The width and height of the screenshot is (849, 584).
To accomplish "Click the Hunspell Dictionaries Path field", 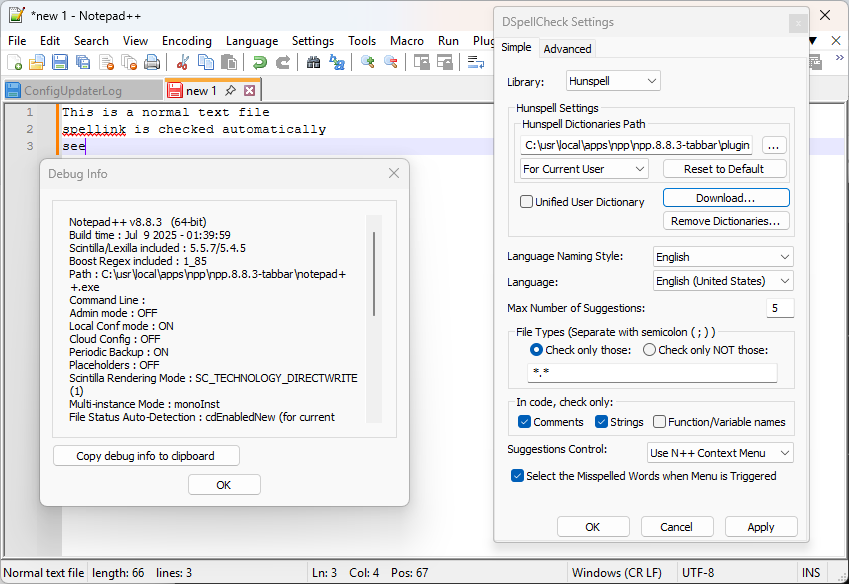I will [x=637, y=145].
